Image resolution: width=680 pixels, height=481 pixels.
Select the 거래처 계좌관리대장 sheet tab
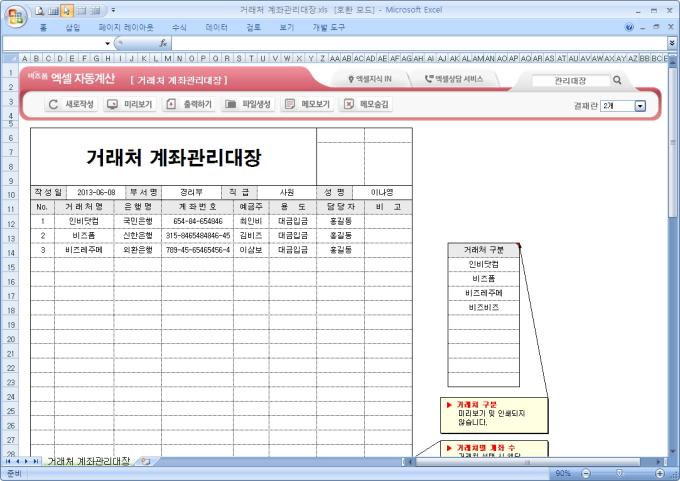[x=88, y=461]
